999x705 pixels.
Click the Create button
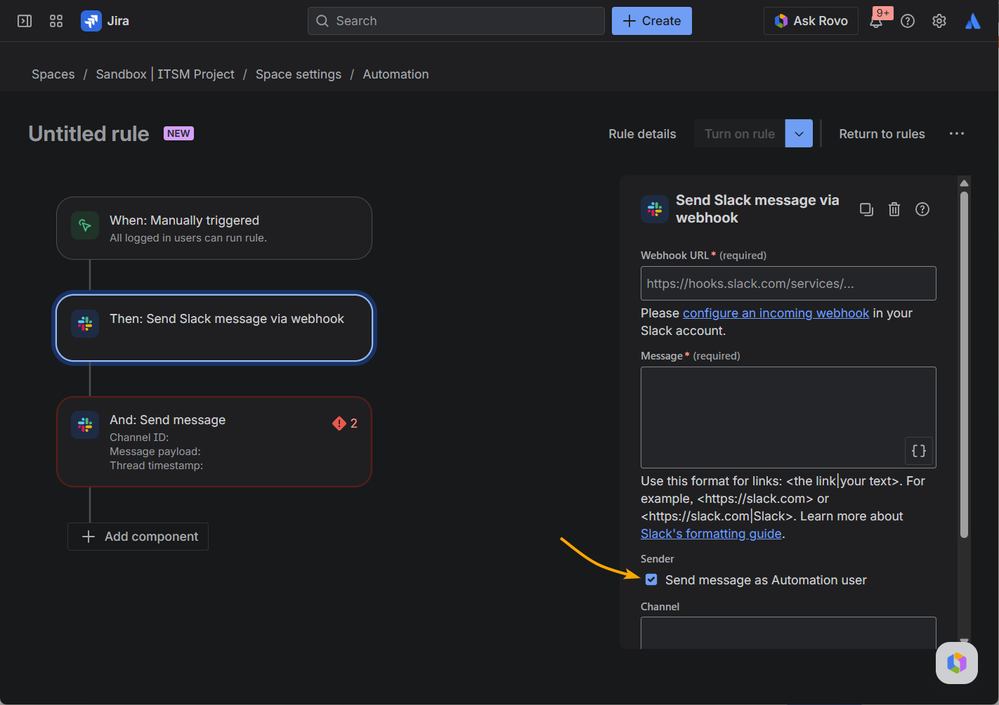point(652,21)
